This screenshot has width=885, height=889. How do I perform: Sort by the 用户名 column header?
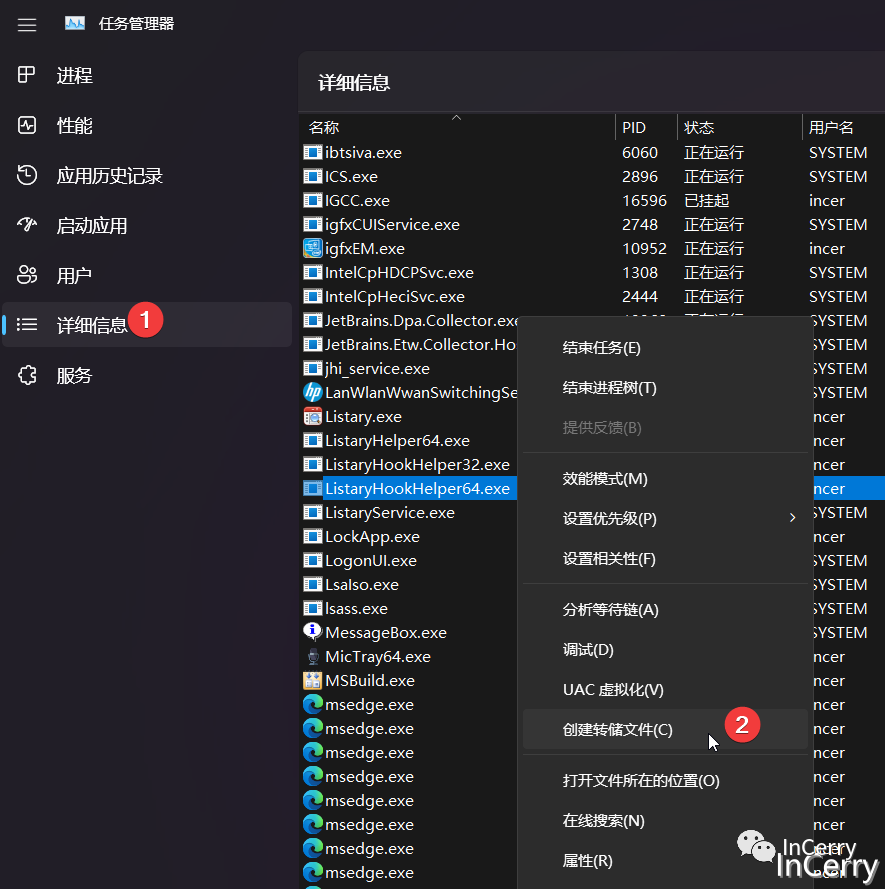point(844,127)
